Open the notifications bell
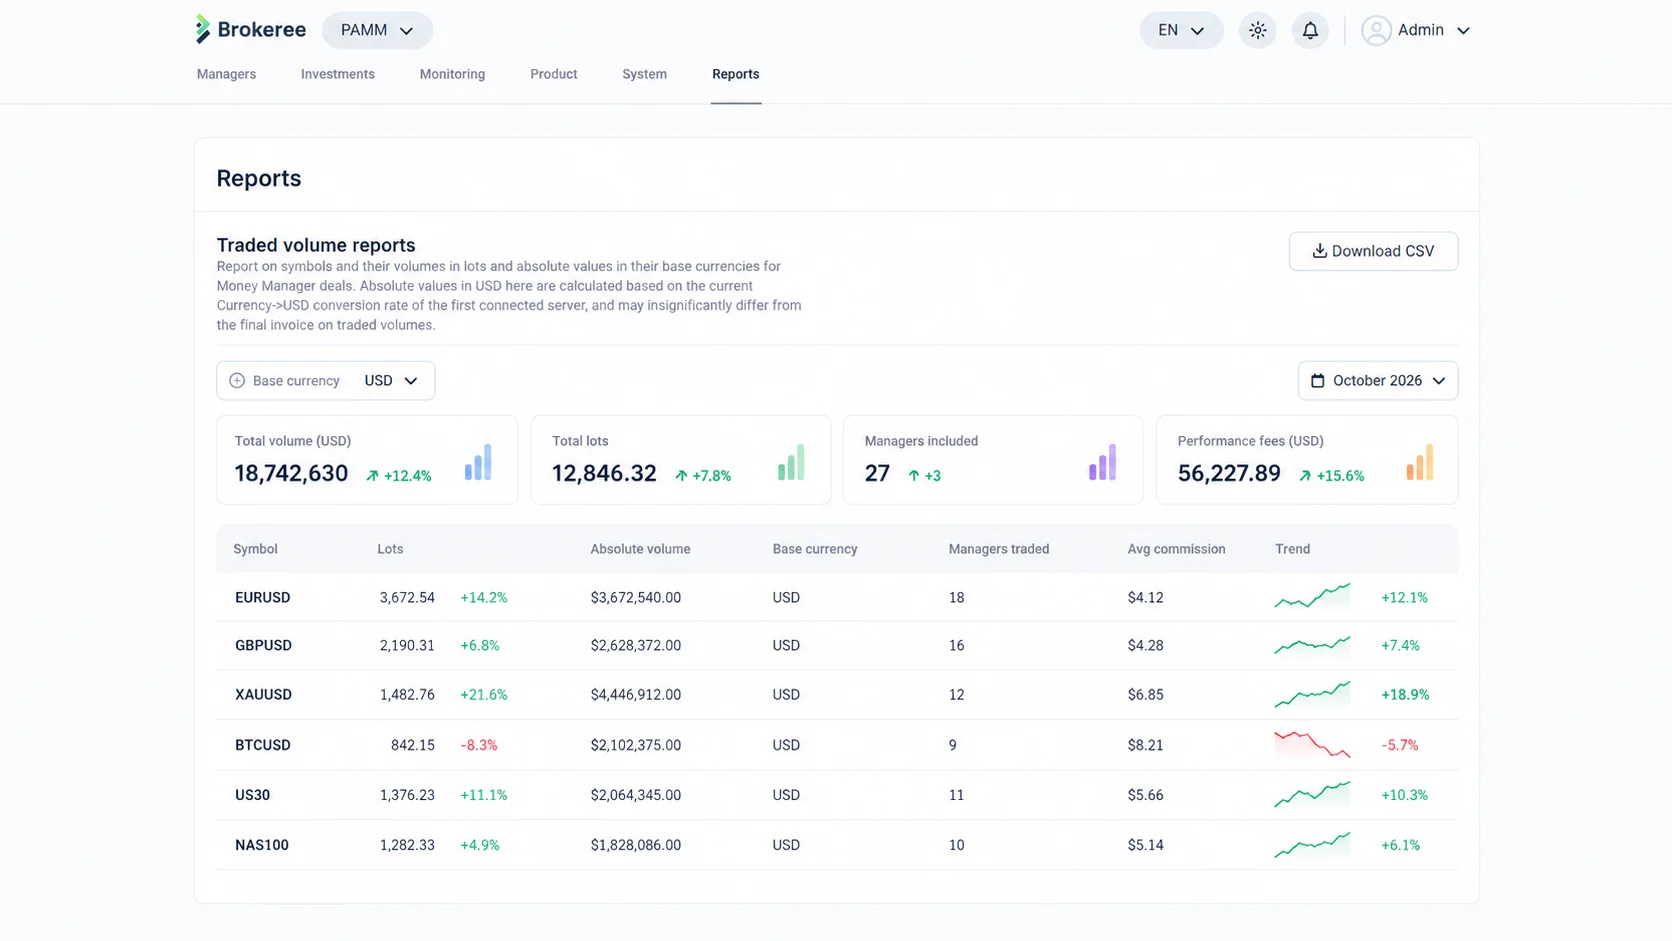 [x=1310, y=30]
